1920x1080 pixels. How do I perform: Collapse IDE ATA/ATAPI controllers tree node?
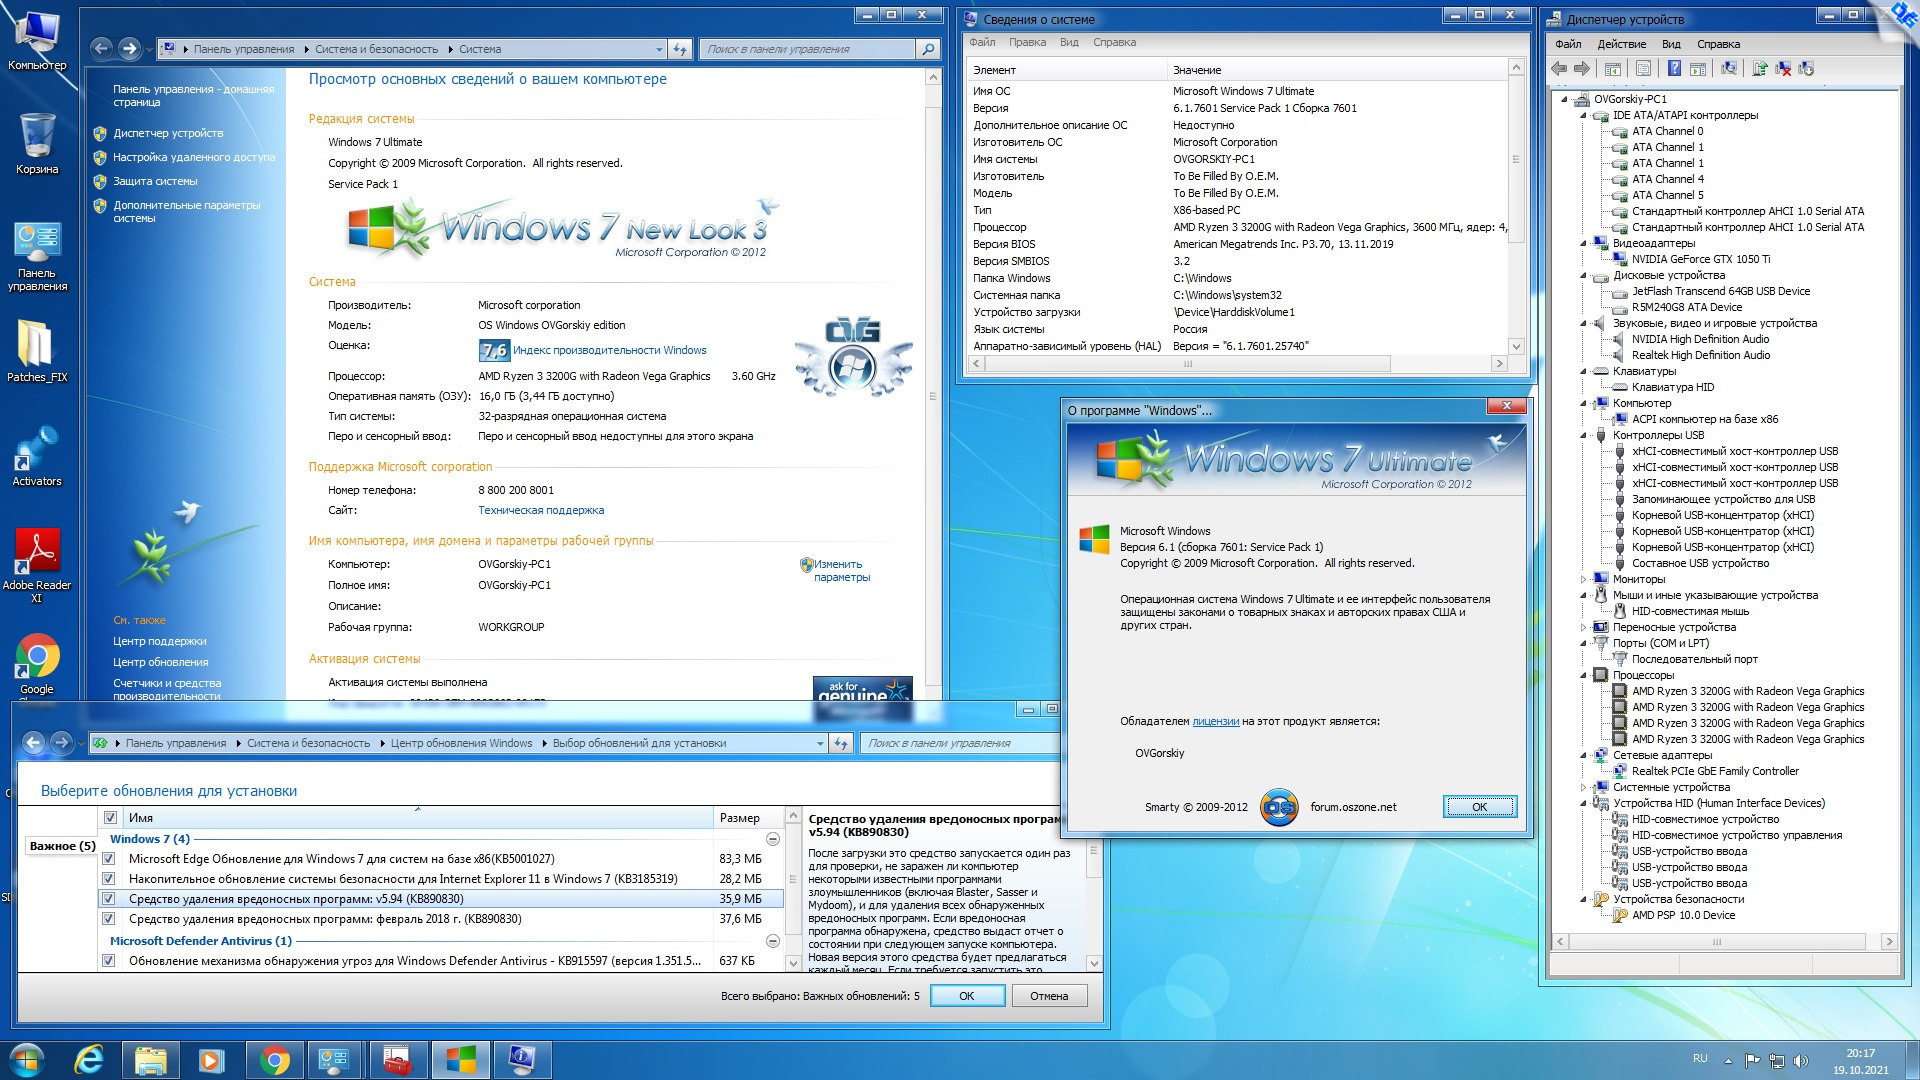1584,115
